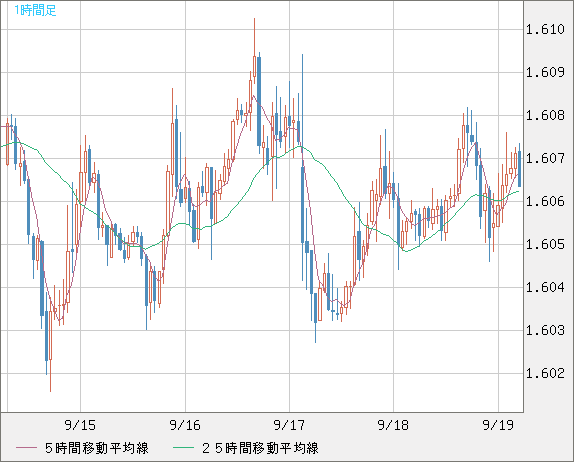Screen dimensions: 574x462
Task: Click the 1時間足 timeframe label
Action: tap(36, 11)
